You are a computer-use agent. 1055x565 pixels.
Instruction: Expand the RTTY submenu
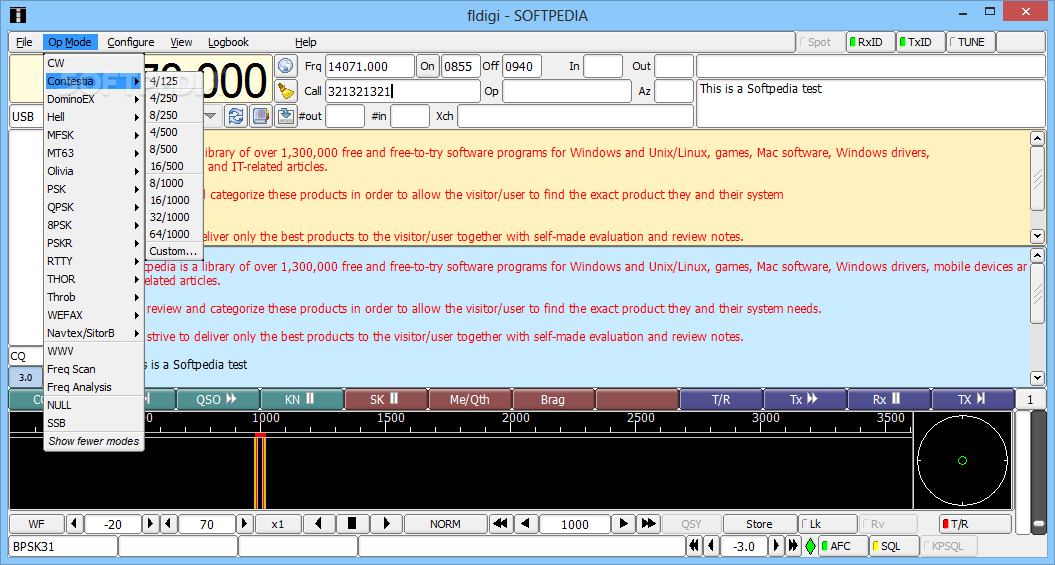coord(94,261)
